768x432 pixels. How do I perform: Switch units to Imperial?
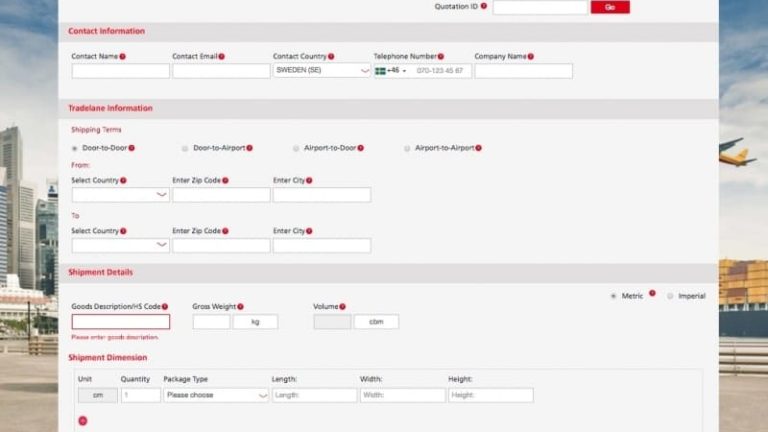point(670,296)
